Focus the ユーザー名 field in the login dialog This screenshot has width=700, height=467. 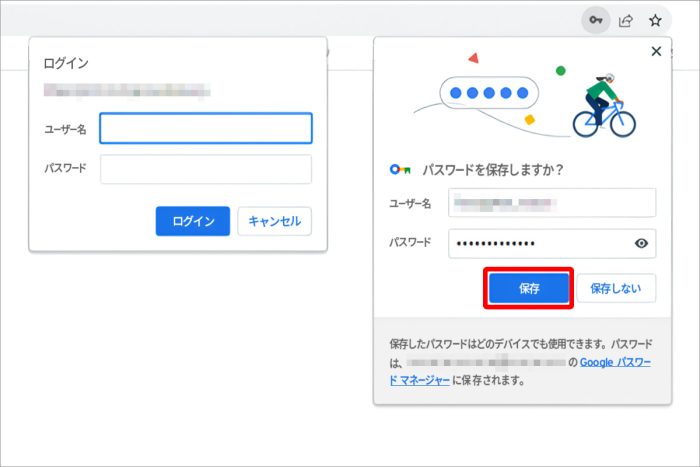(x=206, y=128)
